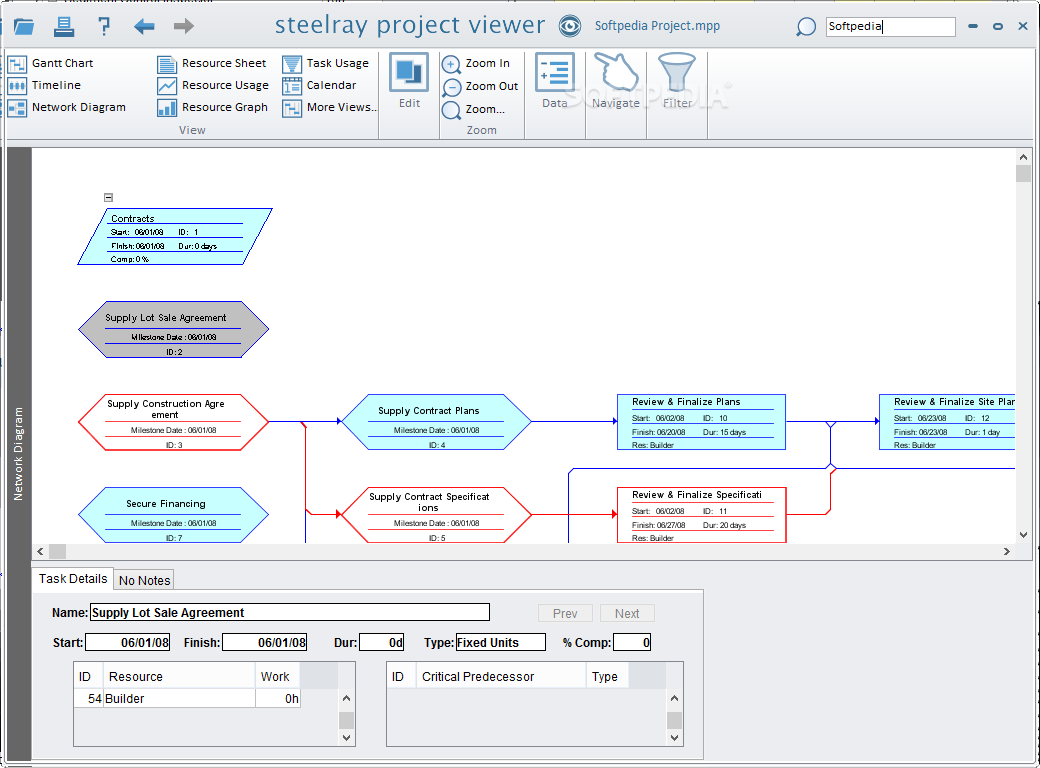Select the Review & Finalize Specifications node
This screenshot has height=768, width=1040.
701,515
